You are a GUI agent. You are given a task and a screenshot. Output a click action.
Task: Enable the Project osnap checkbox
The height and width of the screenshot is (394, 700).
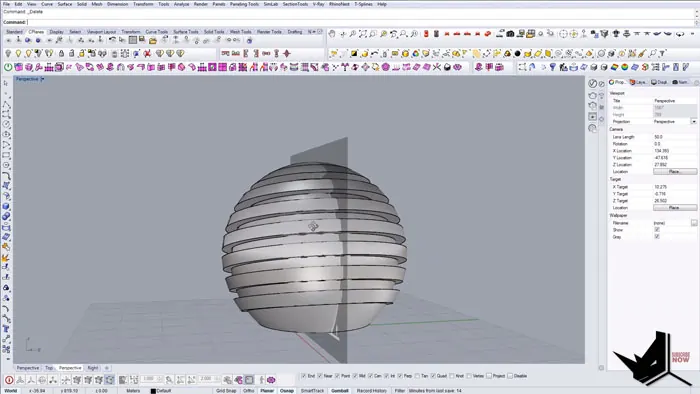[489, 376]
